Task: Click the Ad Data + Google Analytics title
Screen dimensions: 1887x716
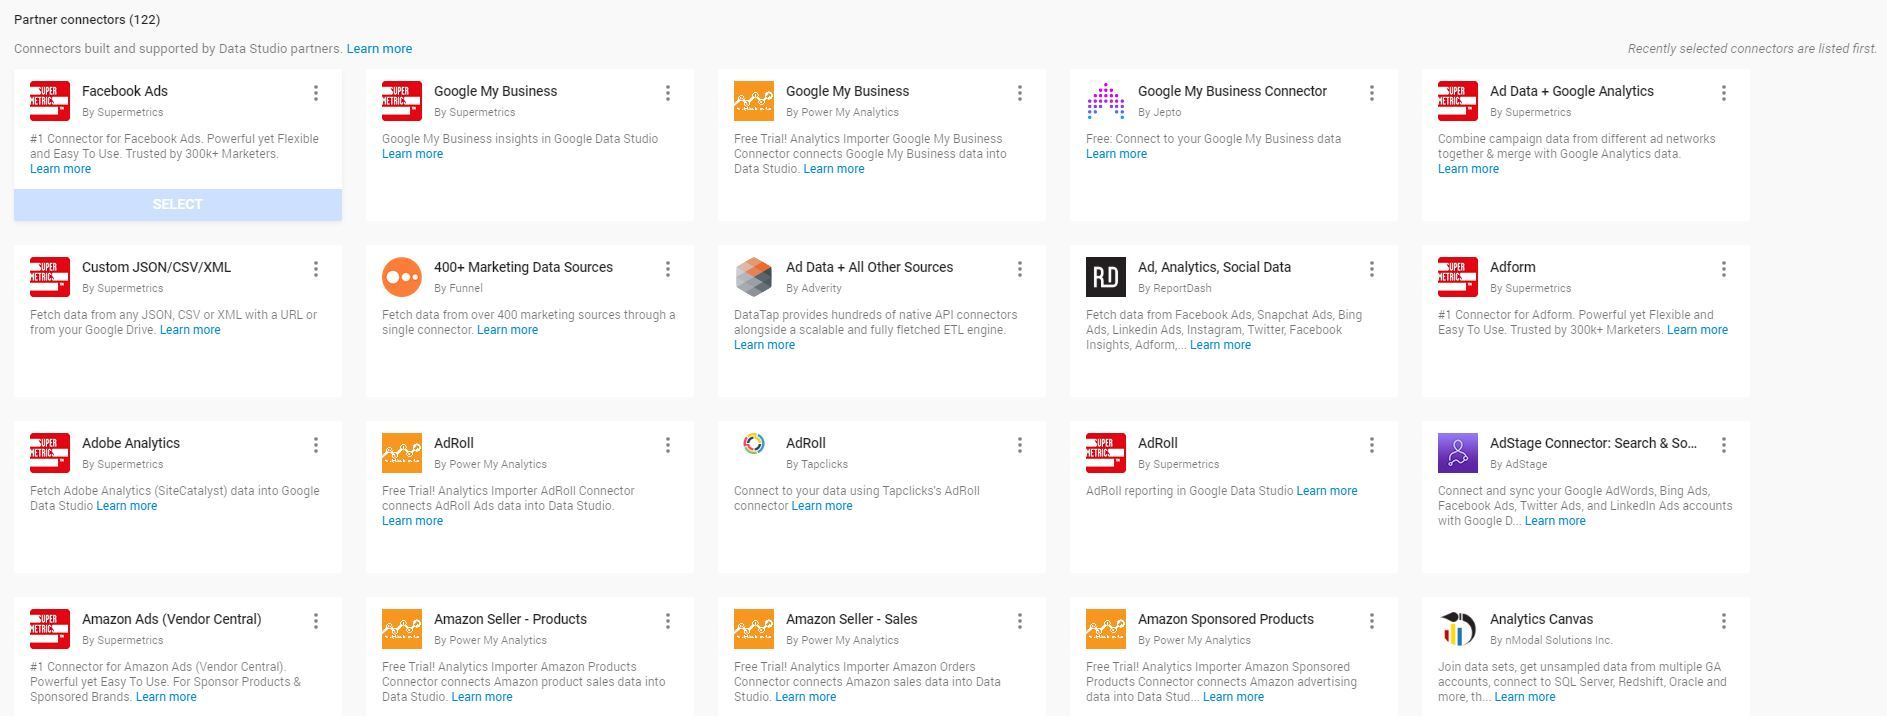Action: (1572, 91)
